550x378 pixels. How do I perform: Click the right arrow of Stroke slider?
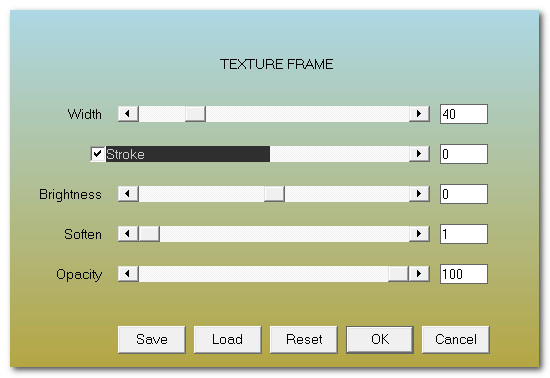pyautogui.click(x=419, y=154)
